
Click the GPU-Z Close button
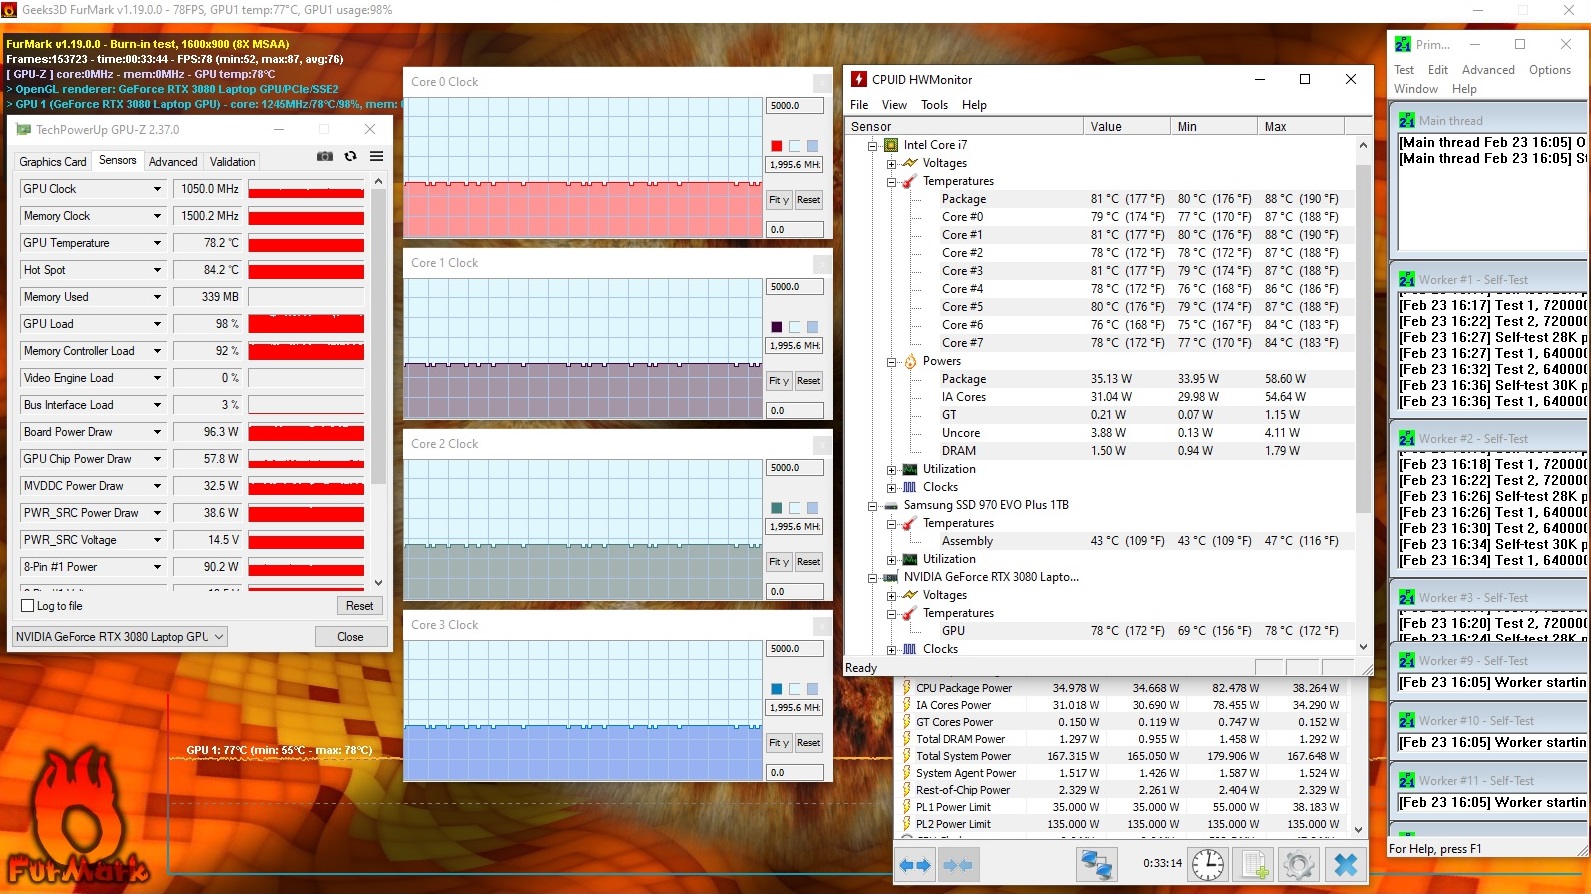click(x=350, y=637)
